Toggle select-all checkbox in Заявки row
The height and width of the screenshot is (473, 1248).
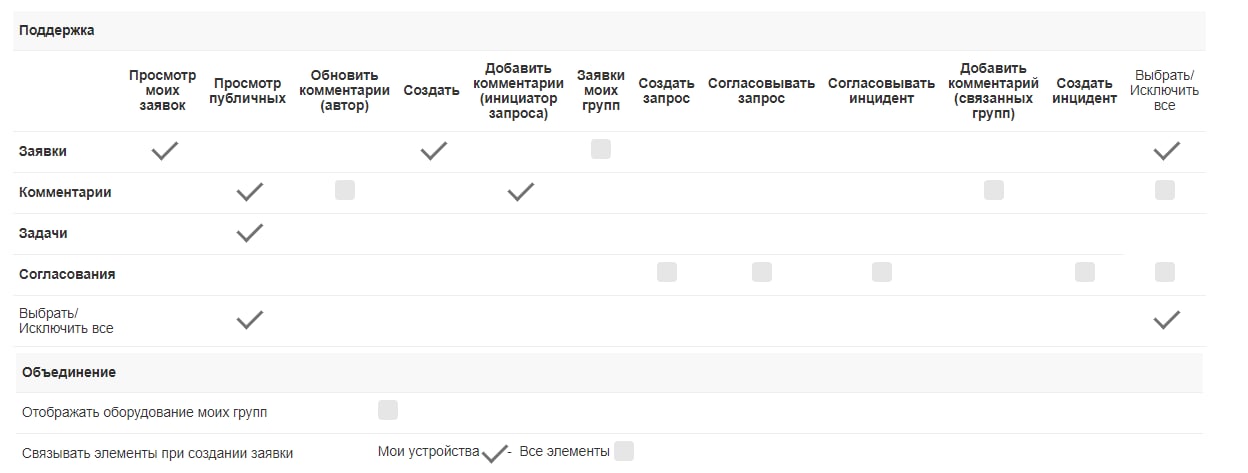[x=1166, y=151]
